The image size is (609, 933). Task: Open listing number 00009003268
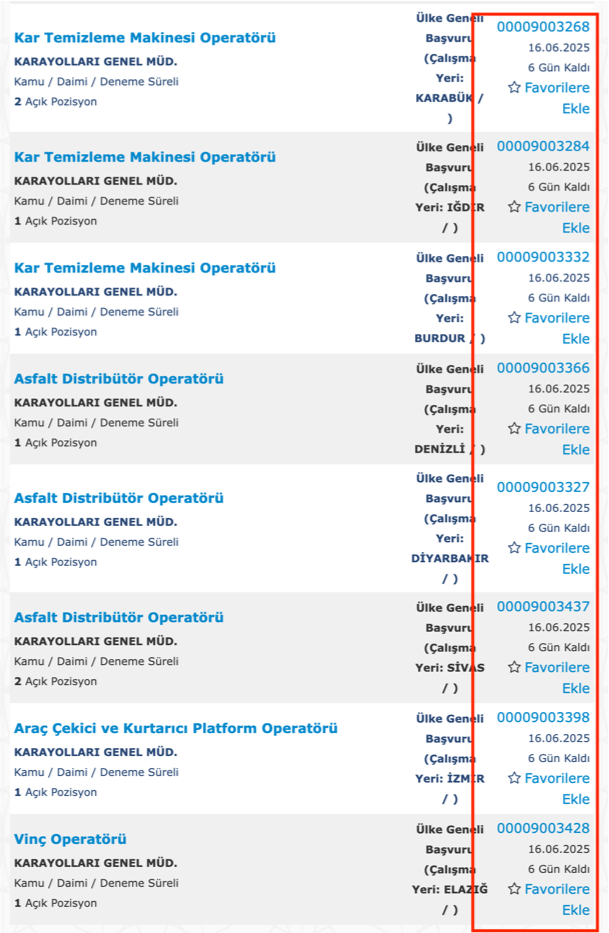[543, 27]
